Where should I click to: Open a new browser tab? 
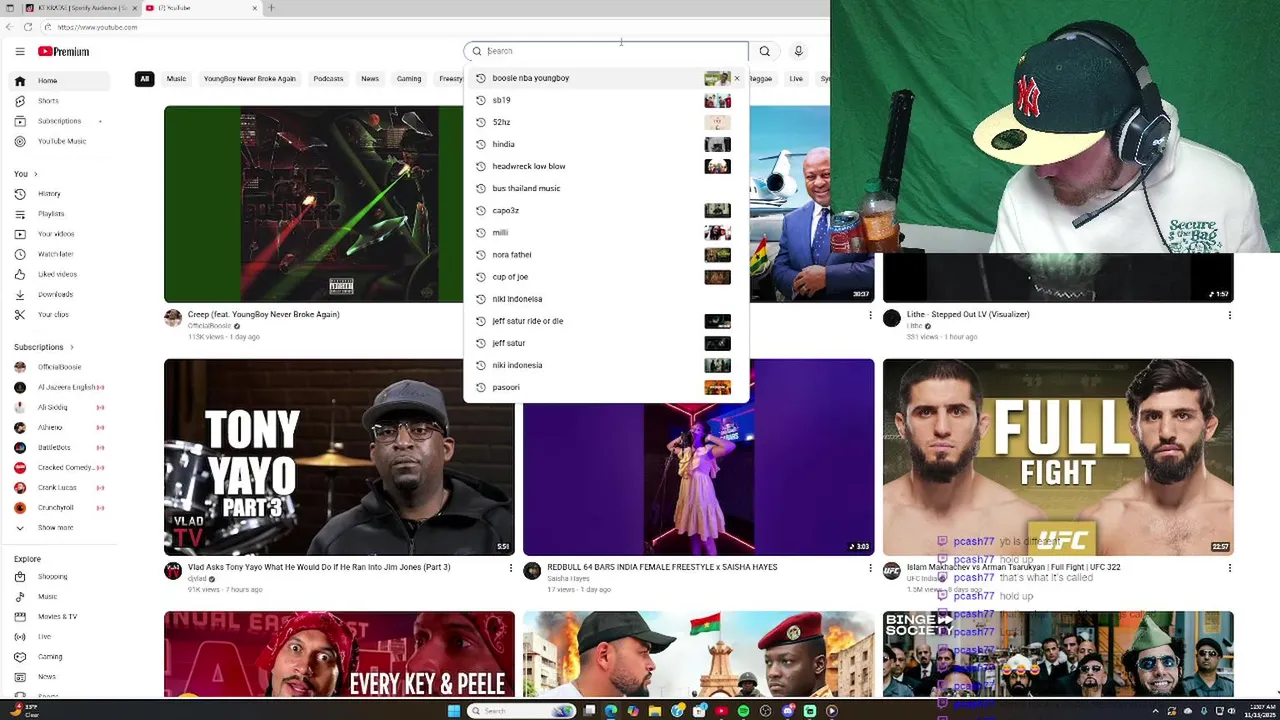(271, 8)
